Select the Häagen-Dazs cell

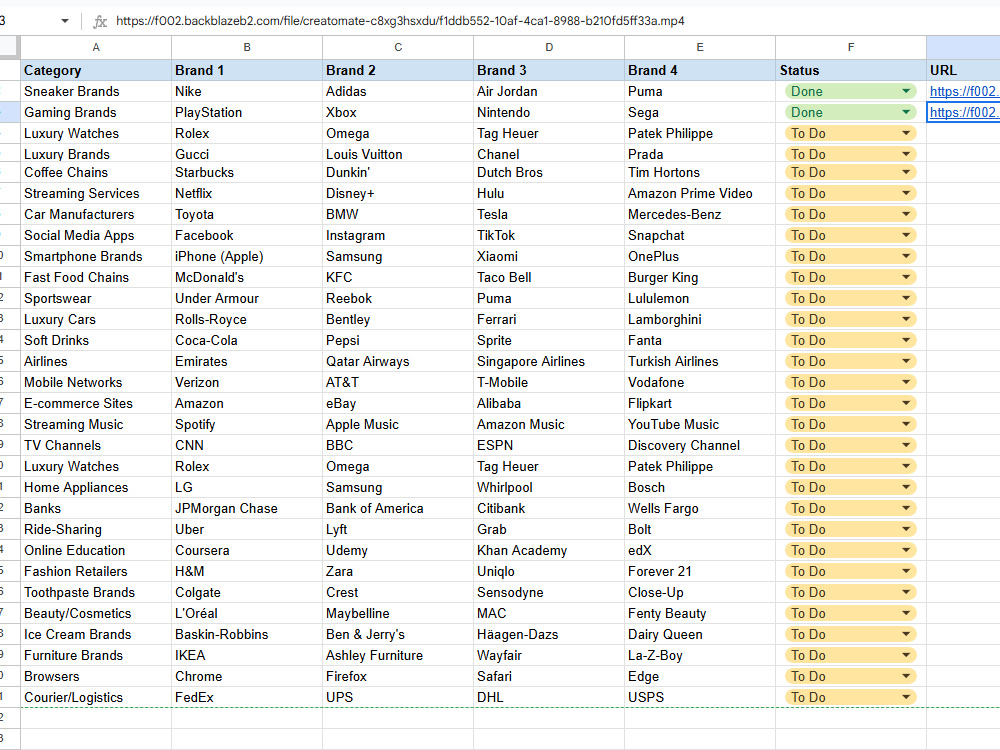pyautogui.click(x=549, y=635)
